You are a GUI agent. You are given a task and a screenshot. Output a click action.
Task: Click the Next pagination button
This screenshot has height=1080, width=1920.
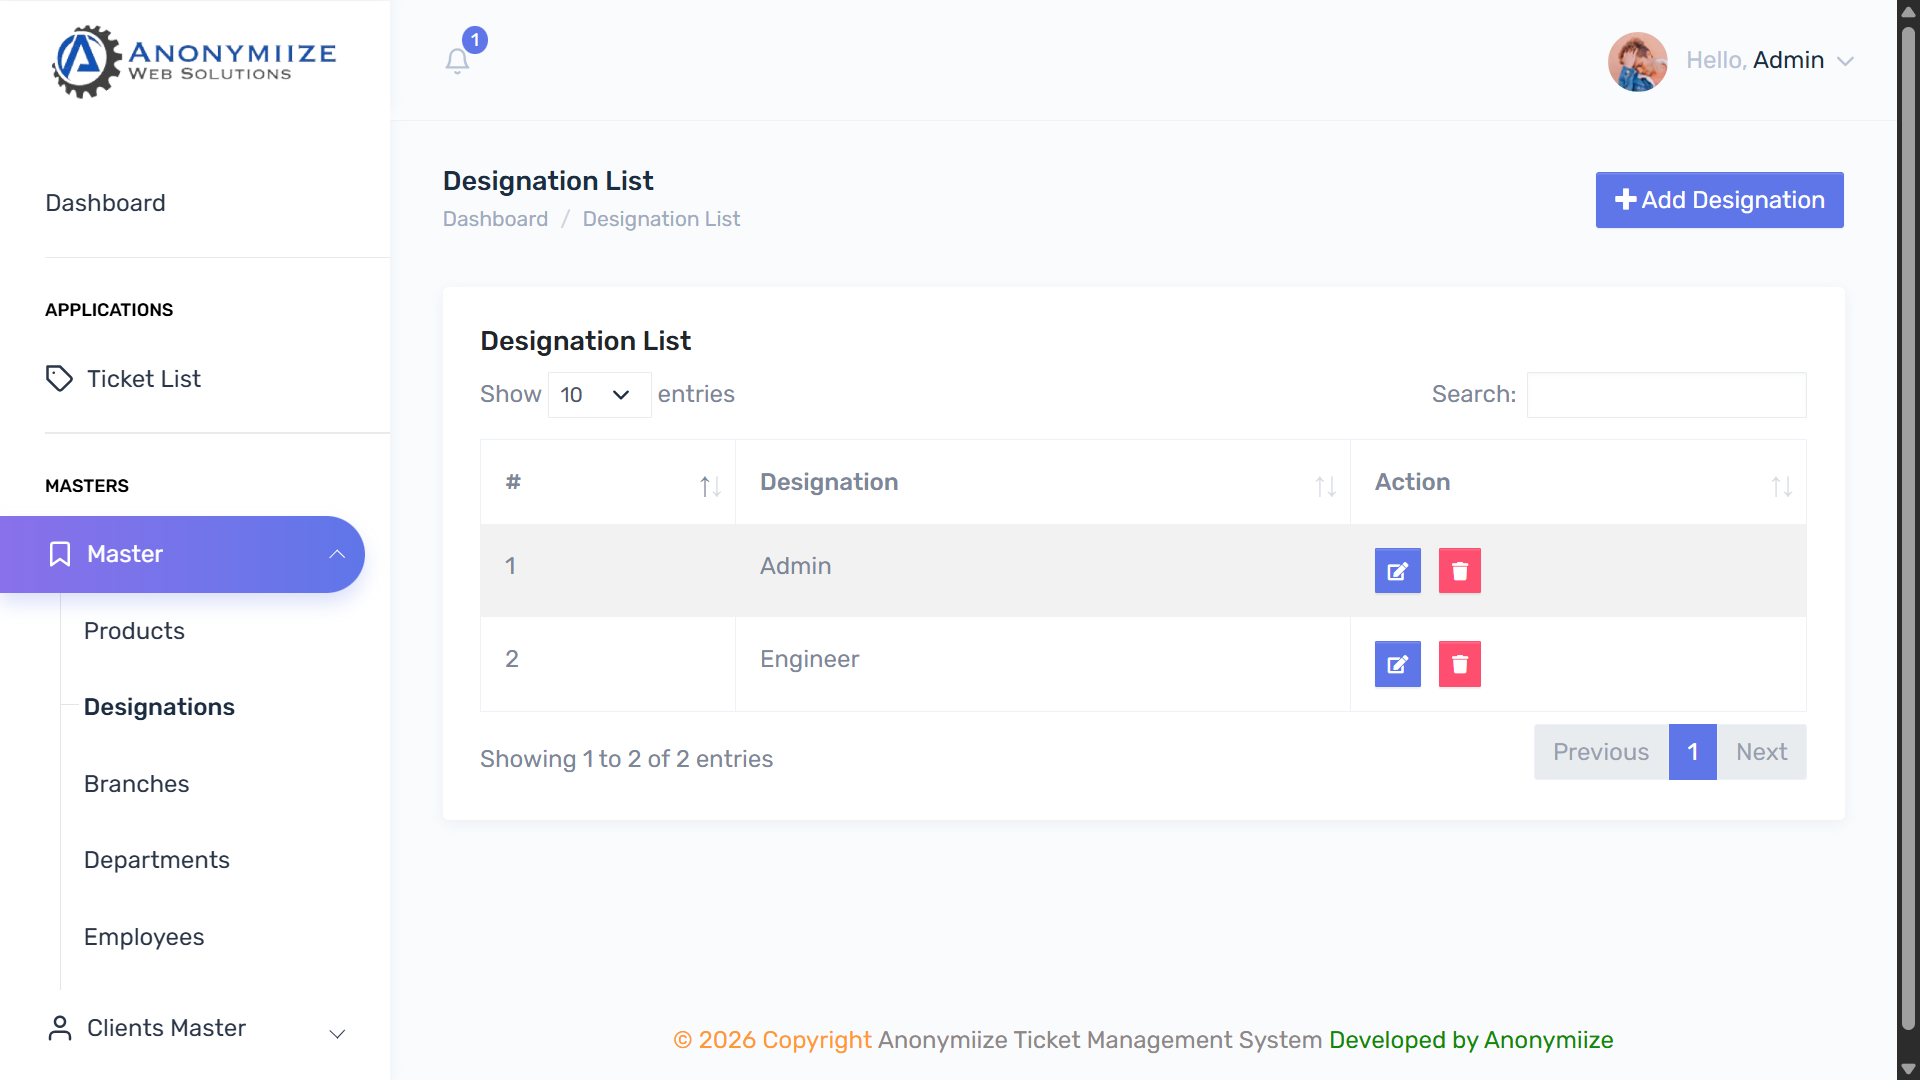(1761, 752)
